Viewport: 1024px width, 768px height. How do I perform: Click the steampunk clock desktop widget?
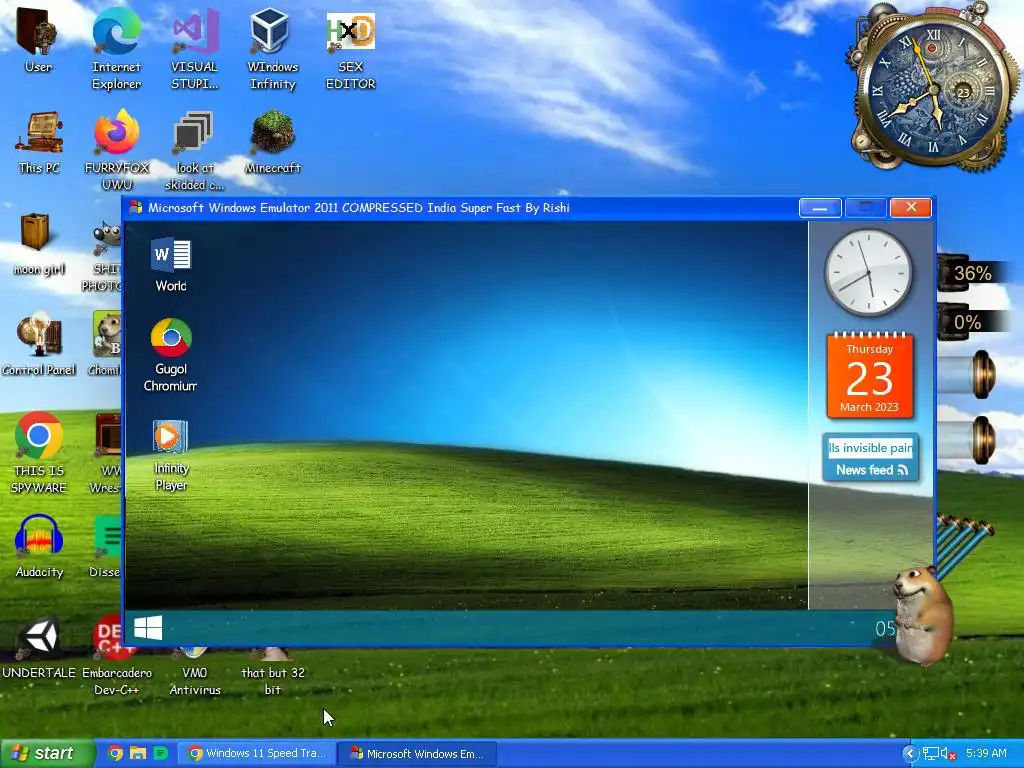pyautogui.click(x=933, y=91)
